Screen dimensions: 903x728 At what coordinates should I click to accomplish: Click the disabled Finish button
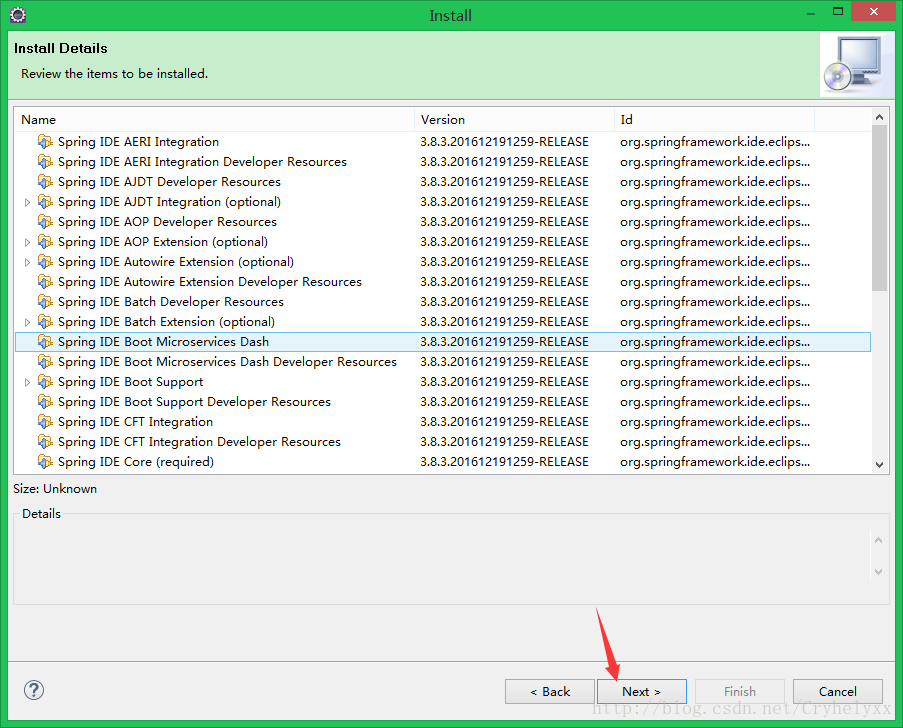[740, 691]
